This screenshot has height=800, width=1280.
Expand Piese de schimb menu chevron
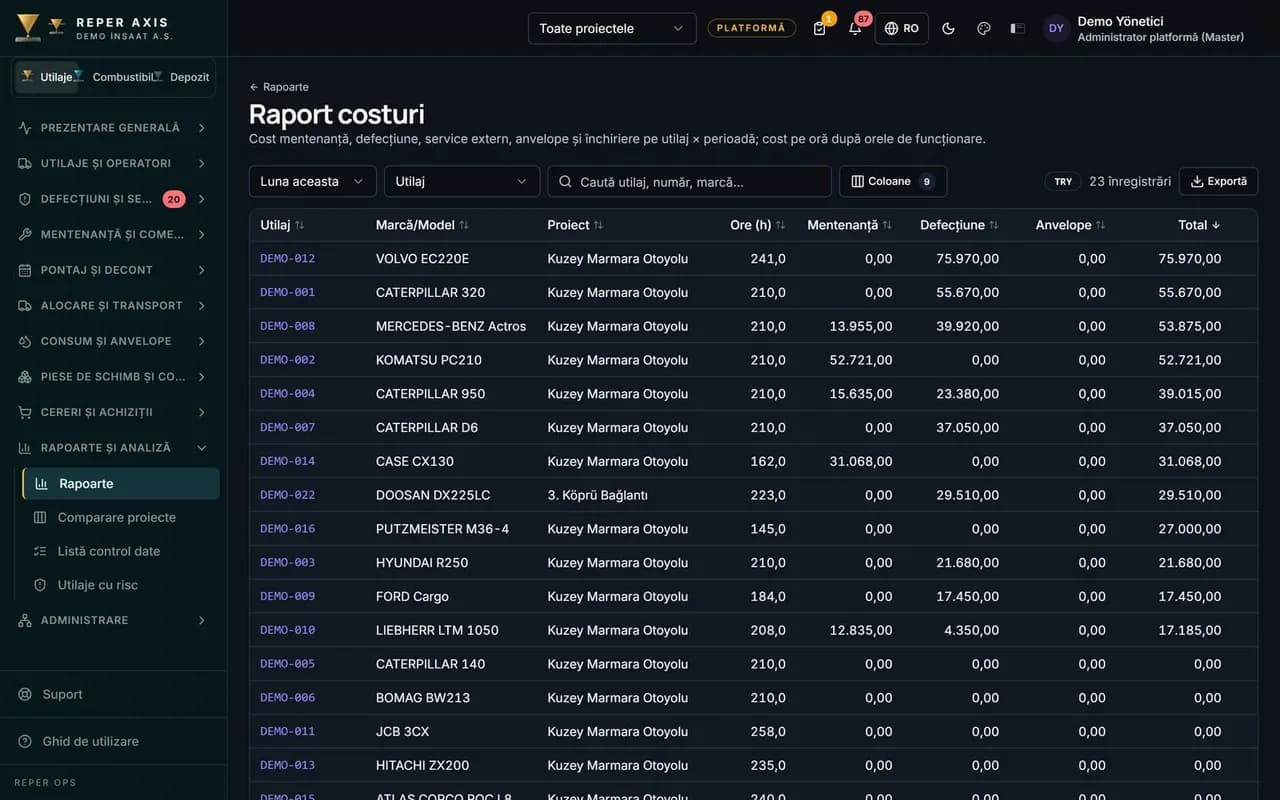pyautogui.click(x=201, y=377)
